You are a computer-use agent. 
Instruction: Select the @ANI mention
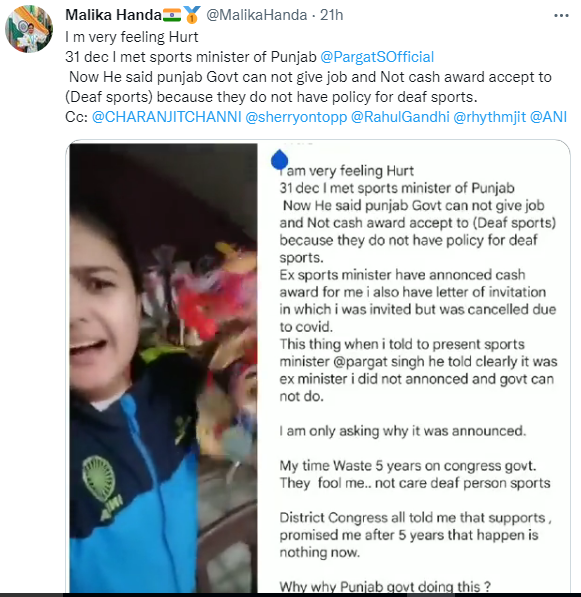(548, 117)
